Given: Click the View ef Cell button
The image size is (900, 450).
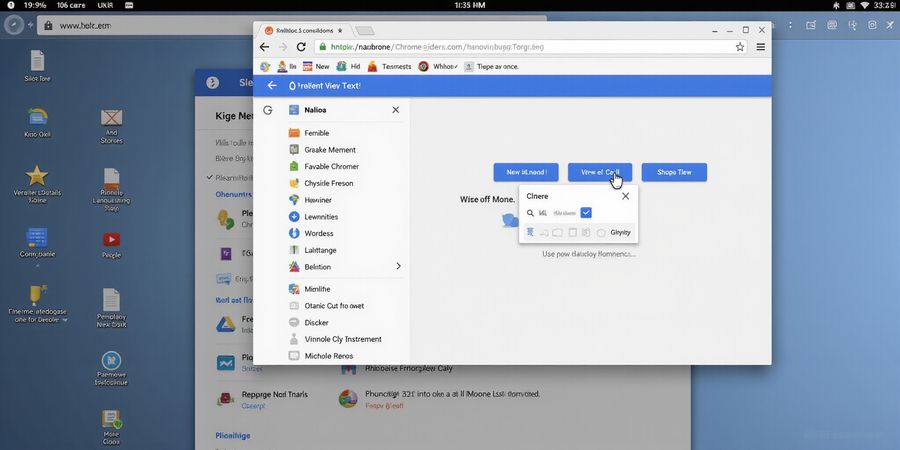Looking at the screenshot, I should (600, 172).
